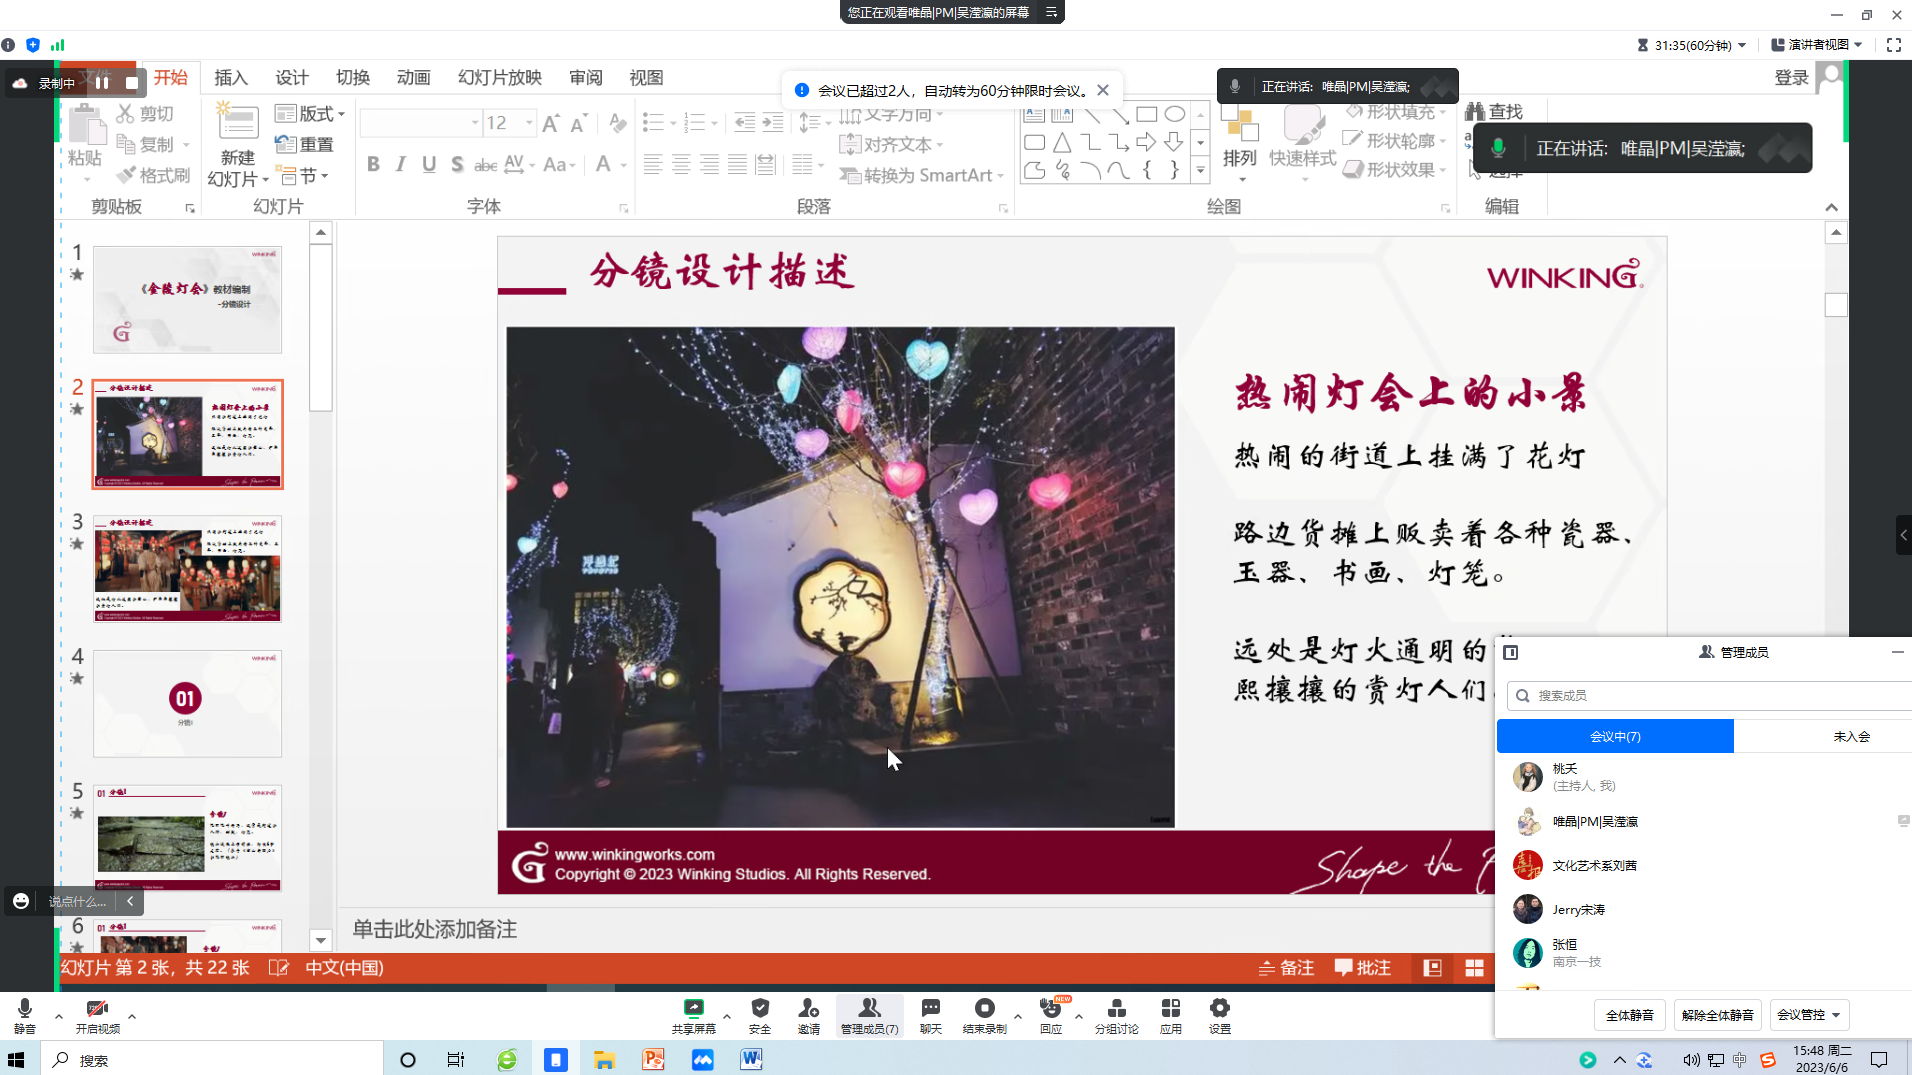Viewport: 1912px width, 1075px height.
Task: Open the 设计 ribbon tab
Action: (x=292, y=78)
